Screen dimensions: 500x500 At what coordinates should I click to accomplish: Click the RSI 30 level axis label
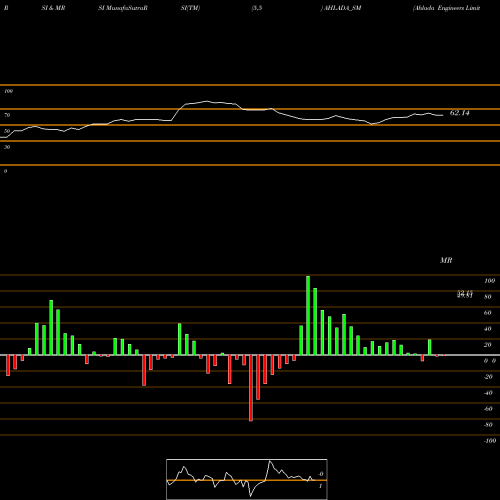pyautogui.click(x=7, y=147)
